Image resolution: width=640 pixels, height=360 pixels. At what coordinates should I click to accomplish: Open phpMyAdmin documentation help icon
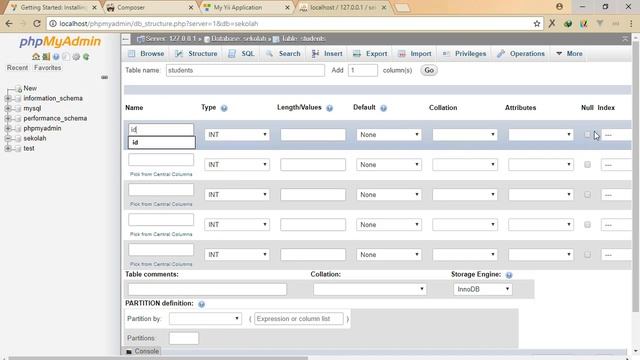point(56,57)
